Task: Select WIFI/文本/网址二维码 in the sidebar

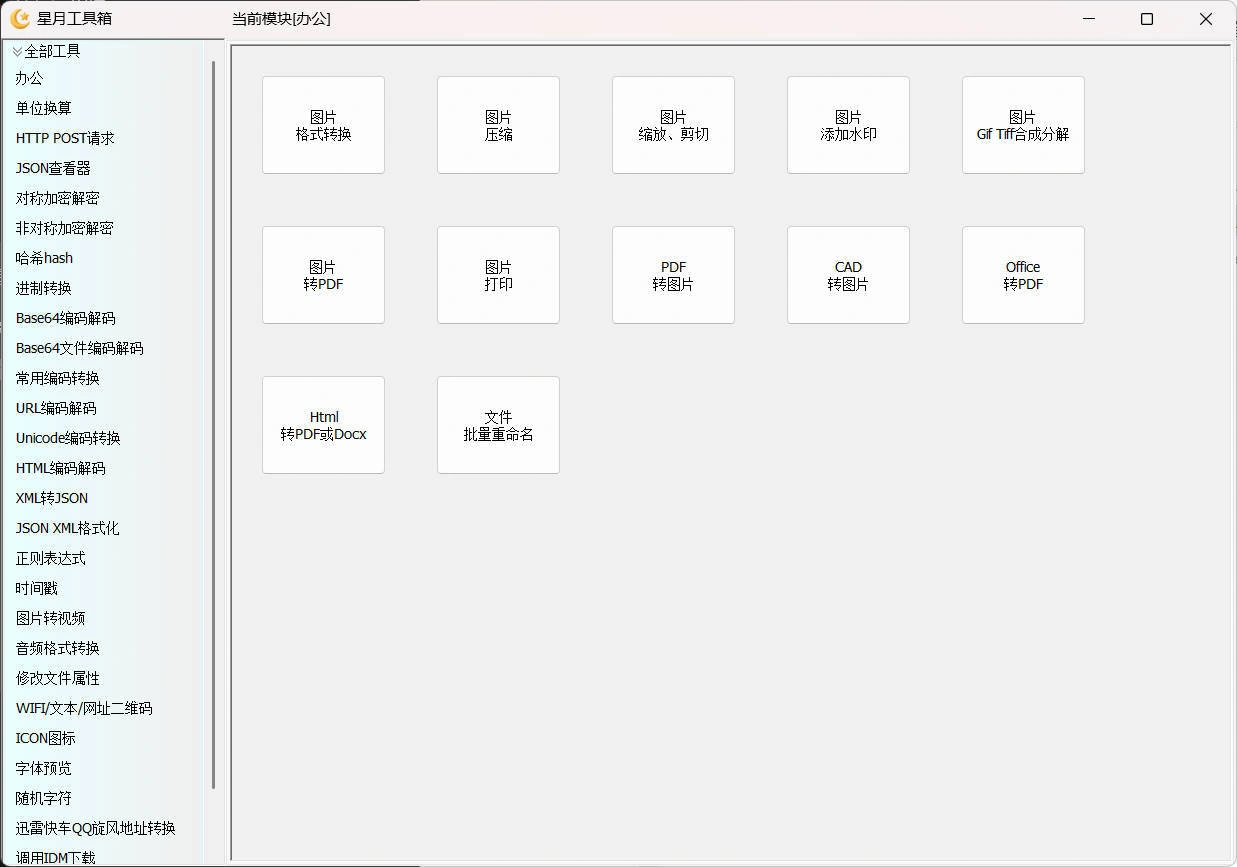Action: (x=84, y=708)
